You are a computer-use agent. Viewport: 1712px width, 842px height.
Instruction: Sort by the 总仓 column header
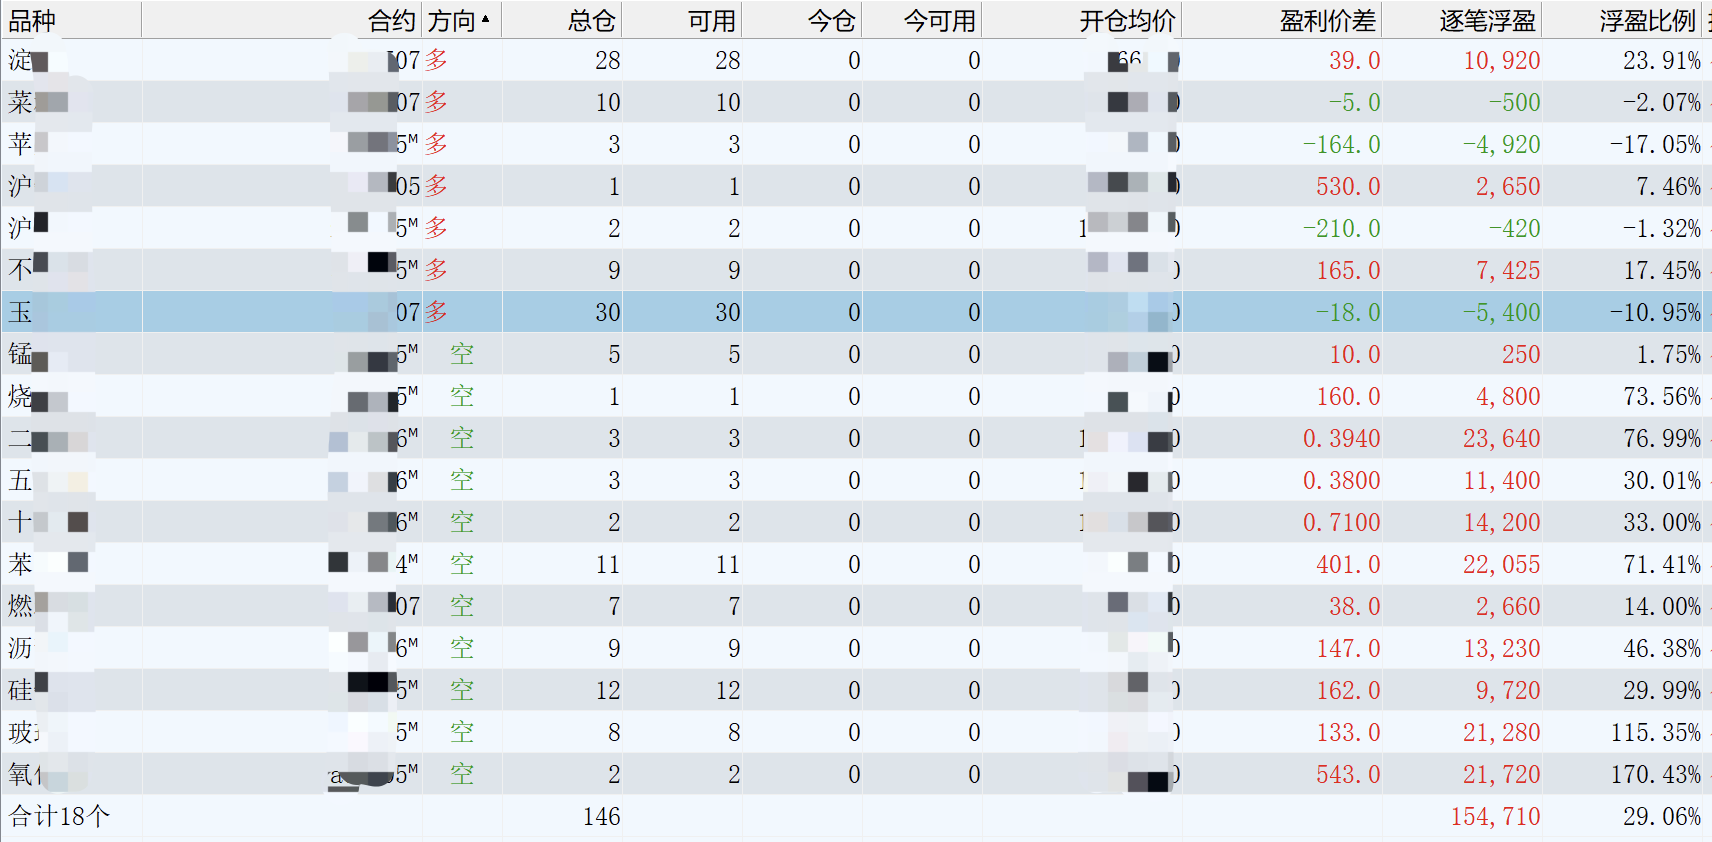coord(591,20)
